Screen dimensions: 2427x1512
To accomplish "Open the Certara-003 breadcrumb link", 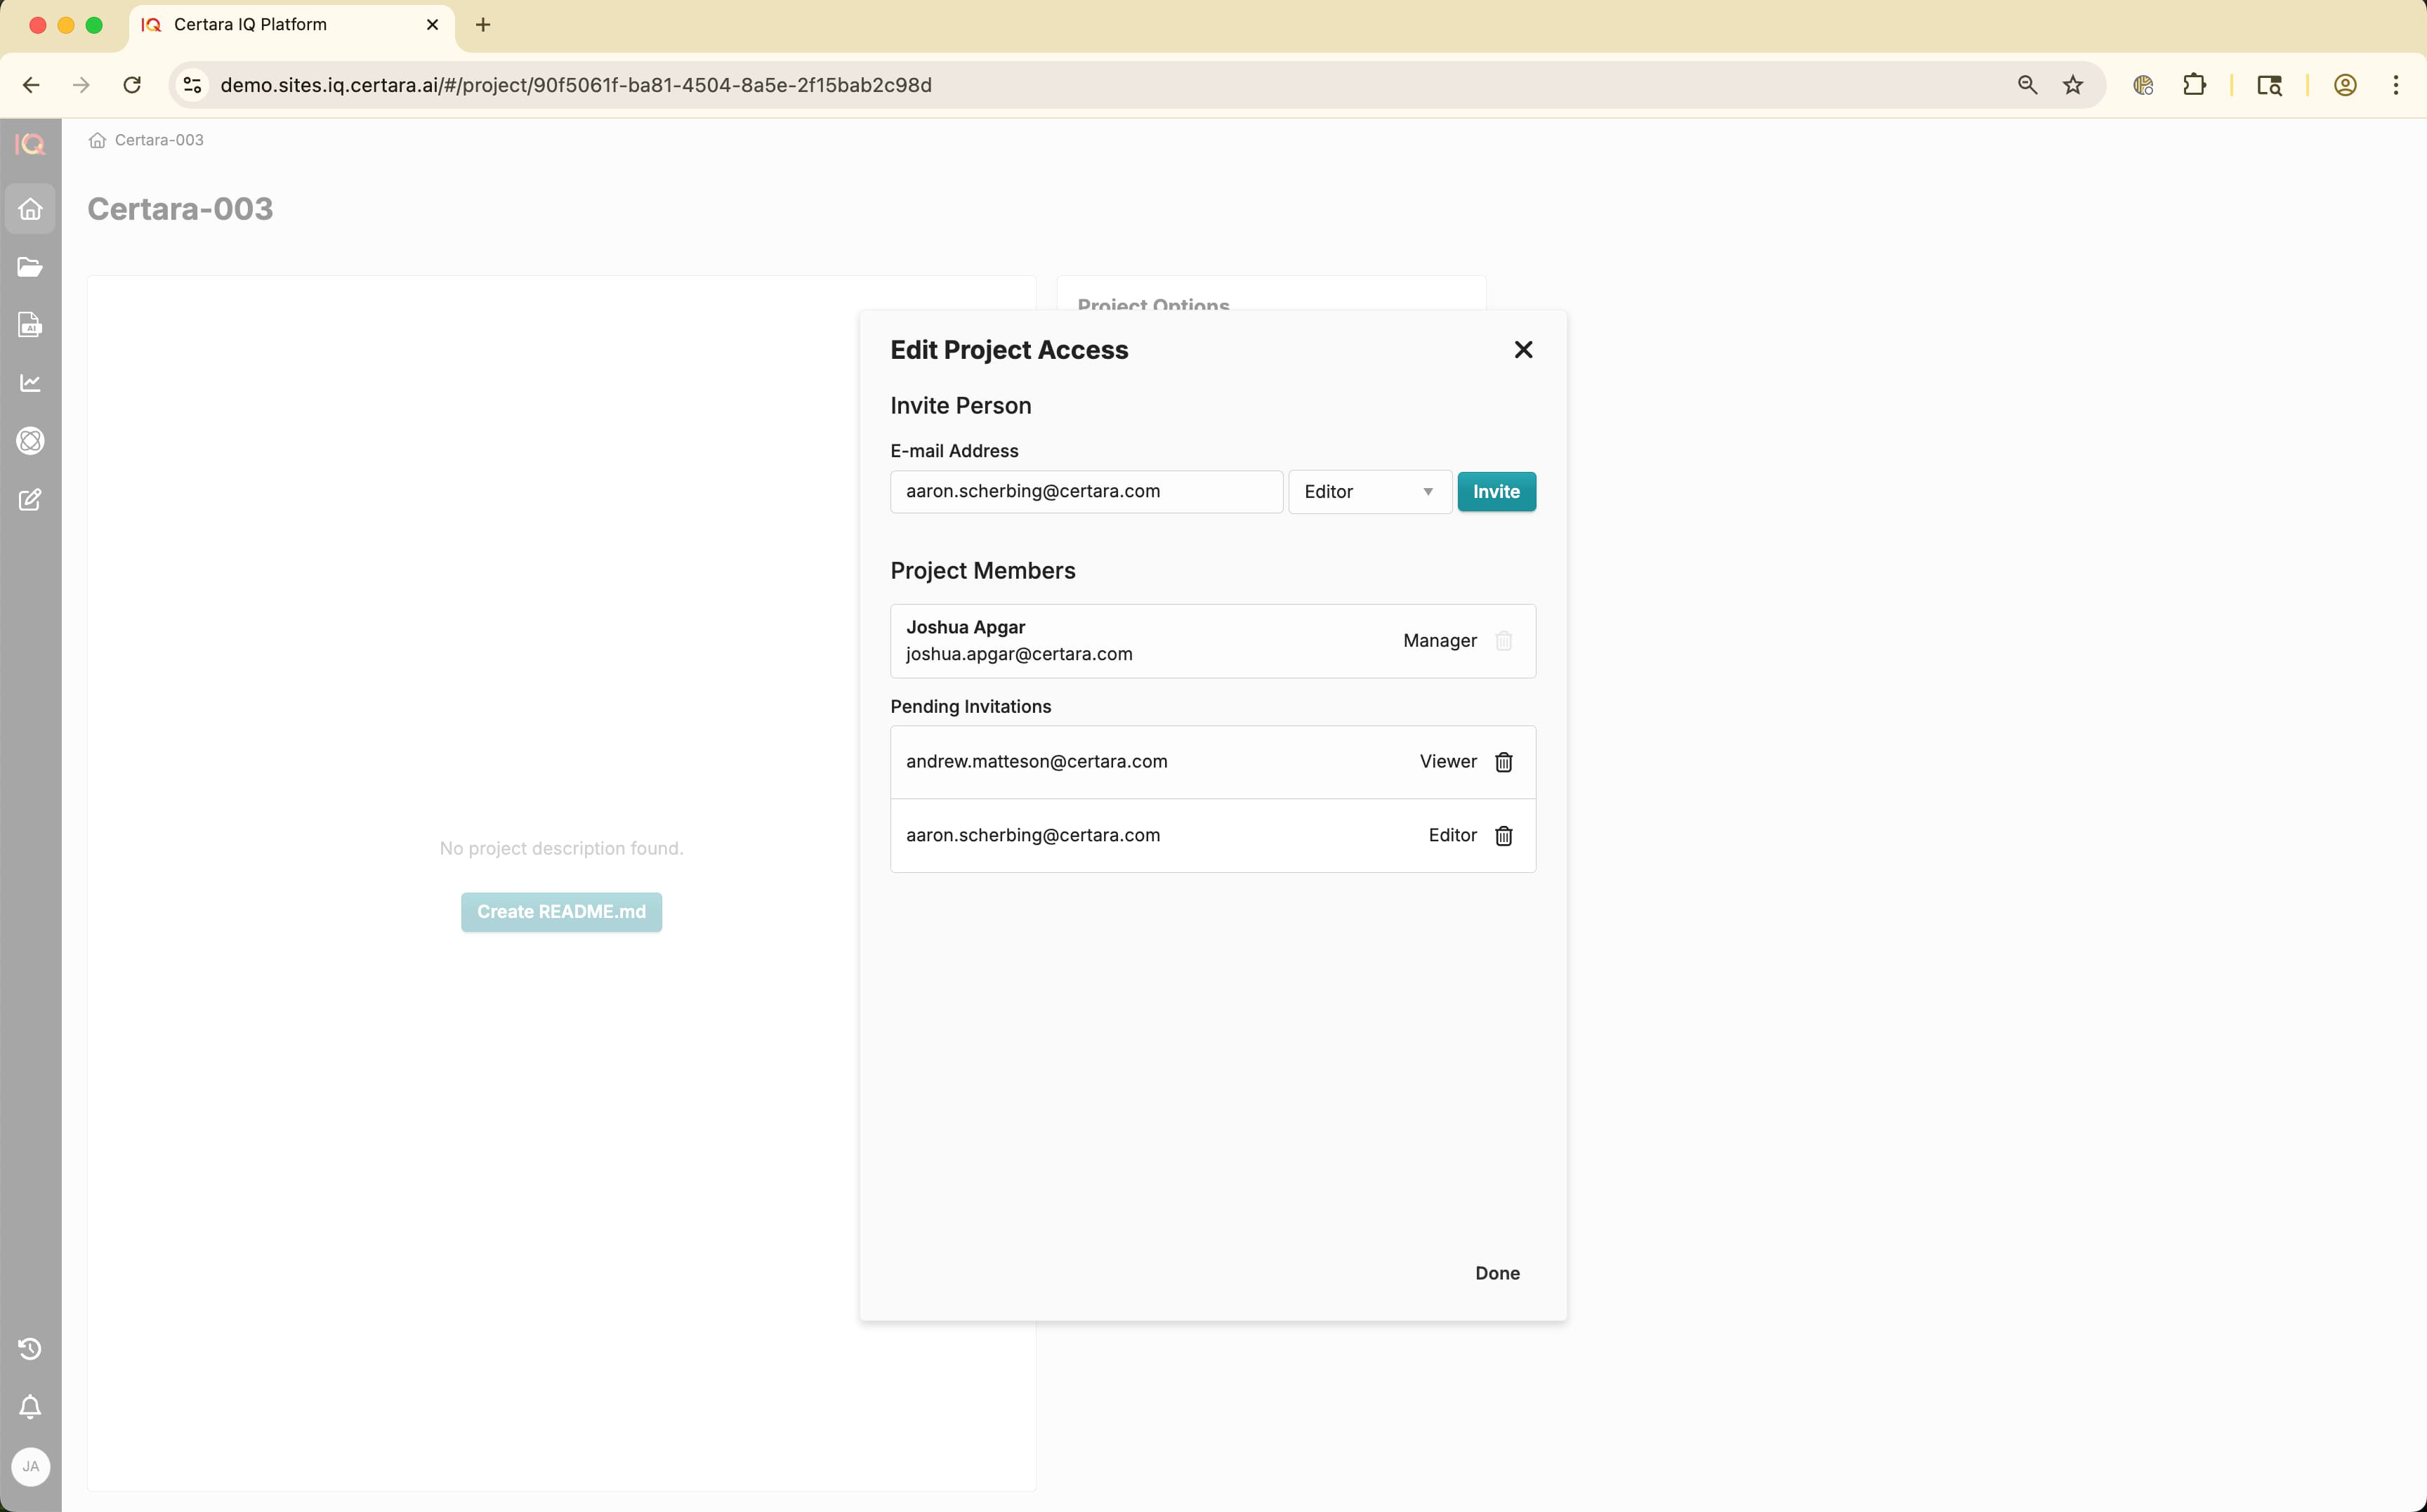I will pos(157,140).
